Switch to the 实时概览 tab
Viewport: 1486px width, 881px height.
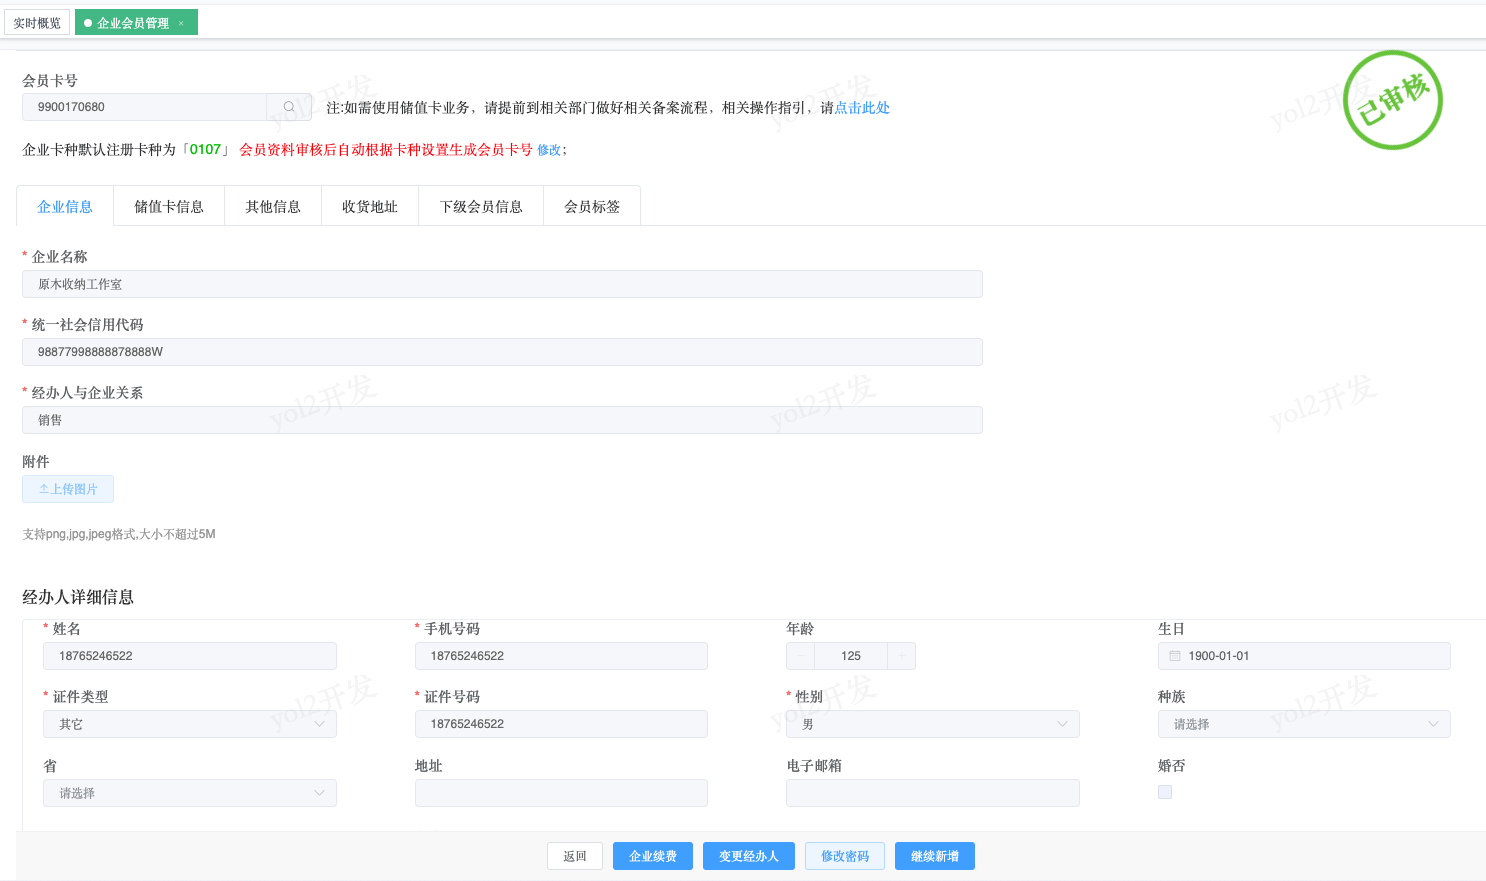[x=37, y=23]
